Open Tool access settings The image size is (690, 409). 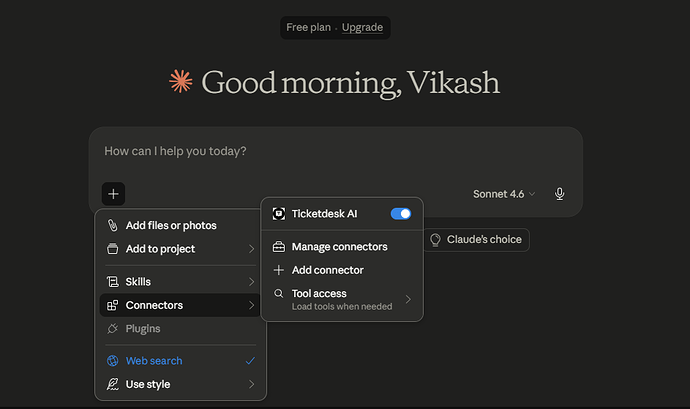coord(342,299)
